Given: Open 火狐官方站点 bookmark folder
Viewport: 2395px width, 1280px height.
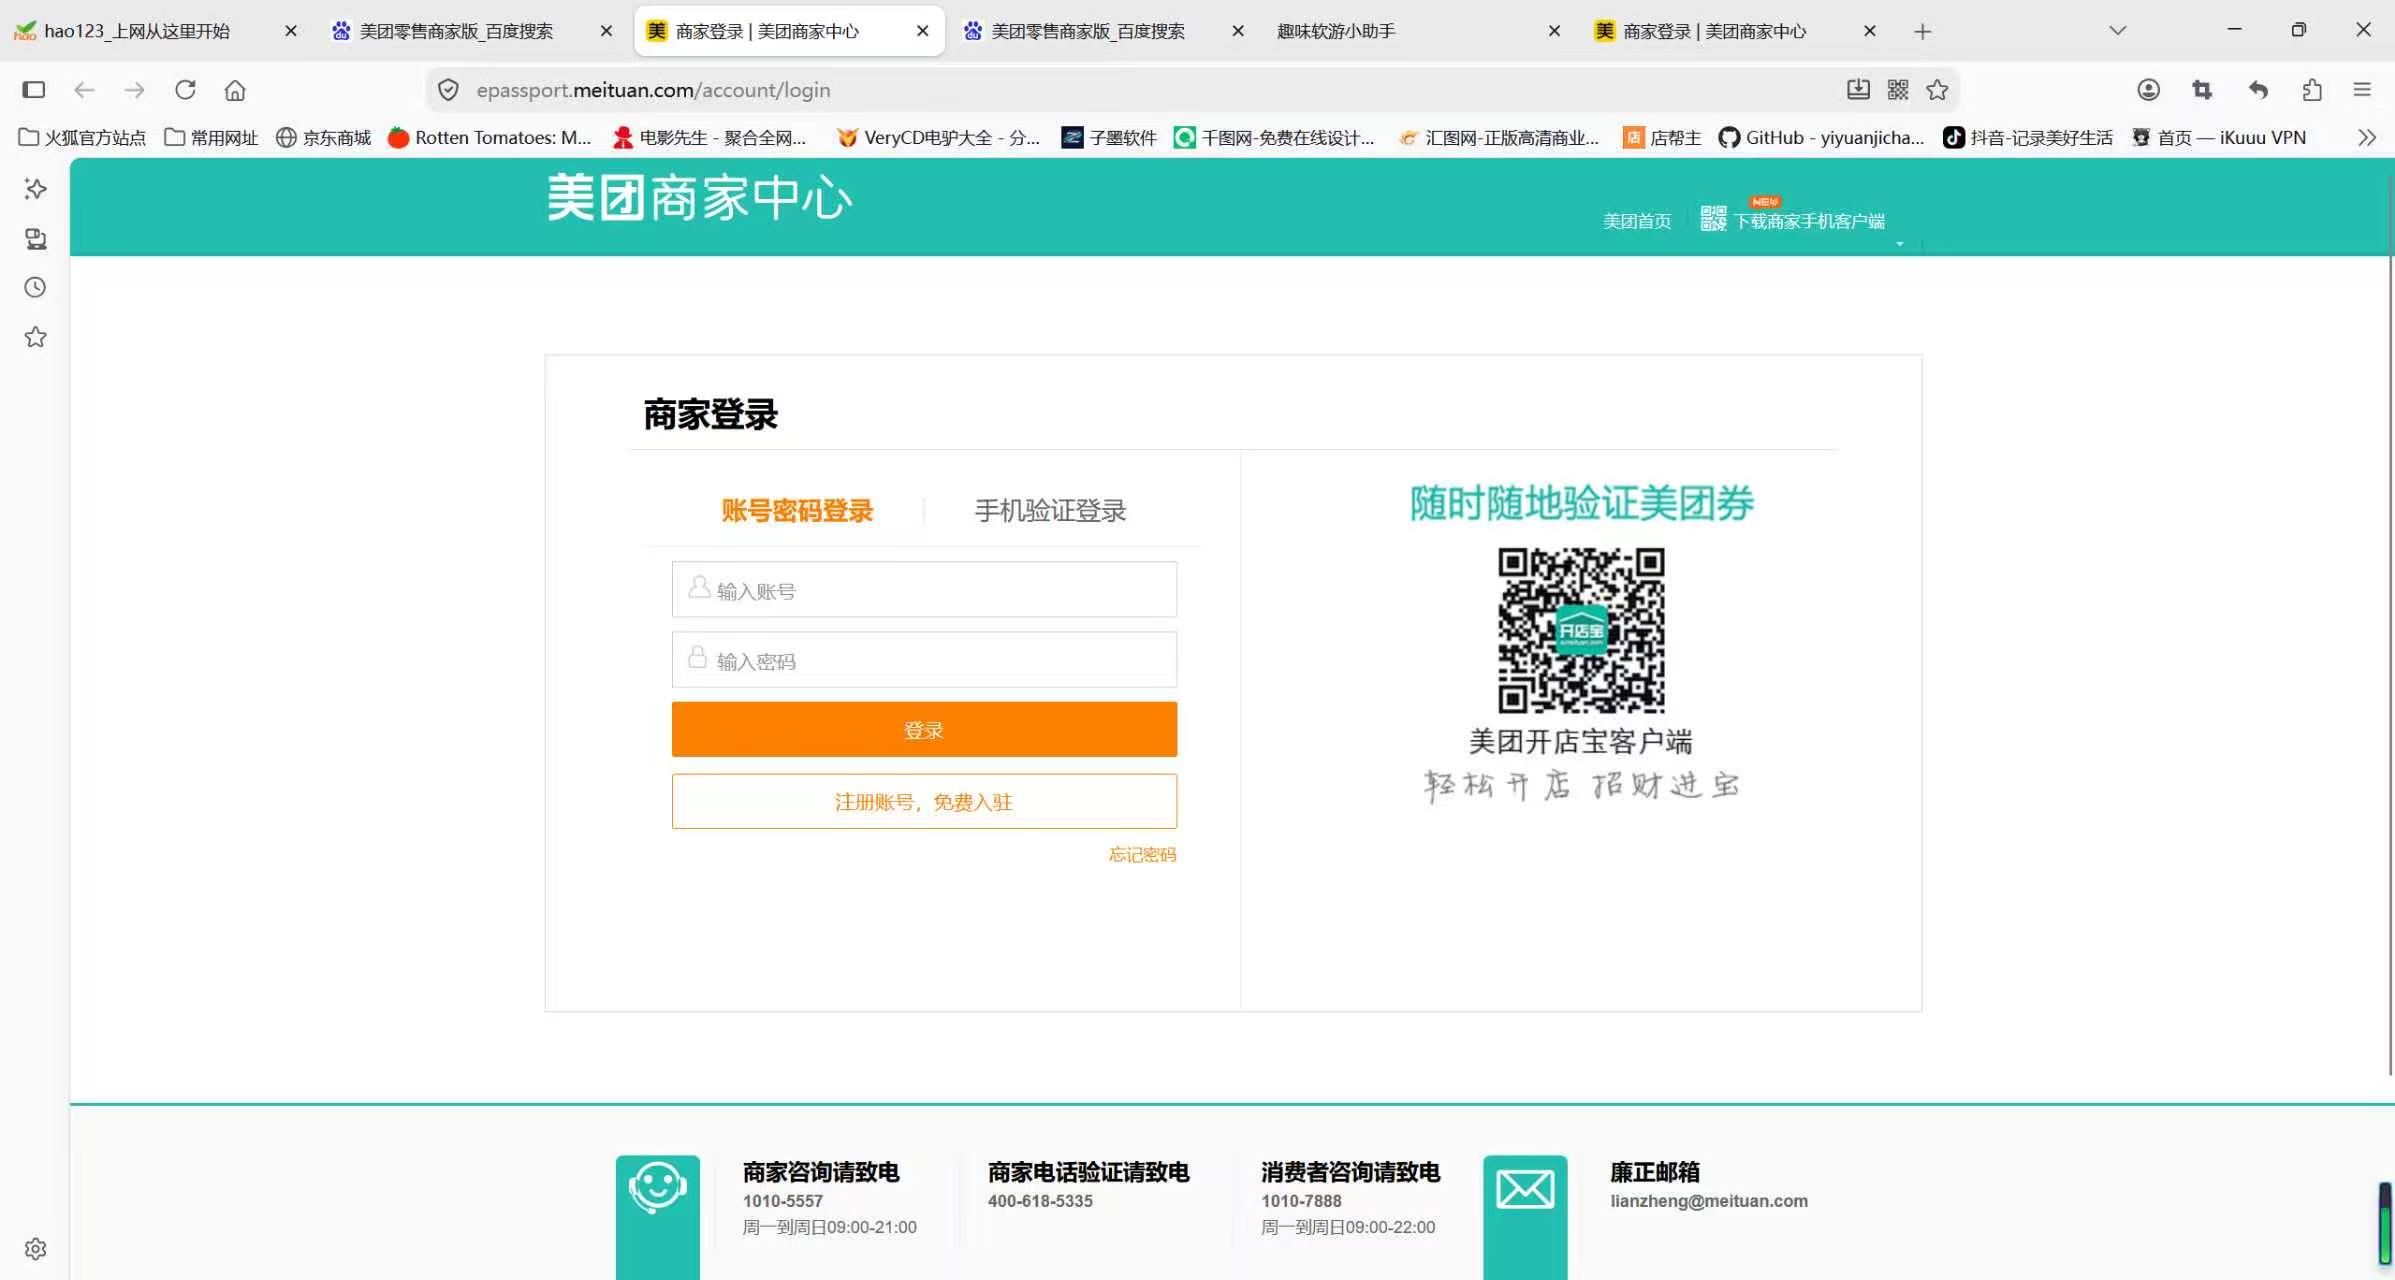Looking at the screenshot, I should point(82,138).
